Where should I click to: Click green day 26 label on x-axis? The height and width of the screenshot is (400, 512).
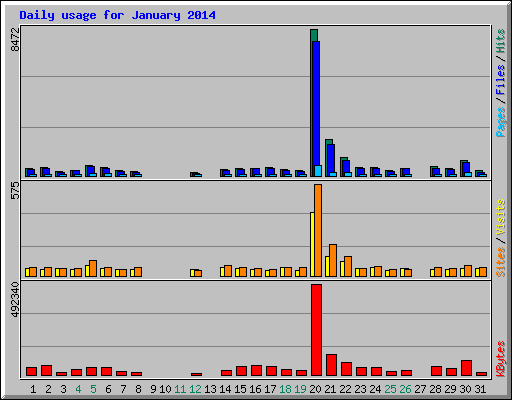point(405,389)
